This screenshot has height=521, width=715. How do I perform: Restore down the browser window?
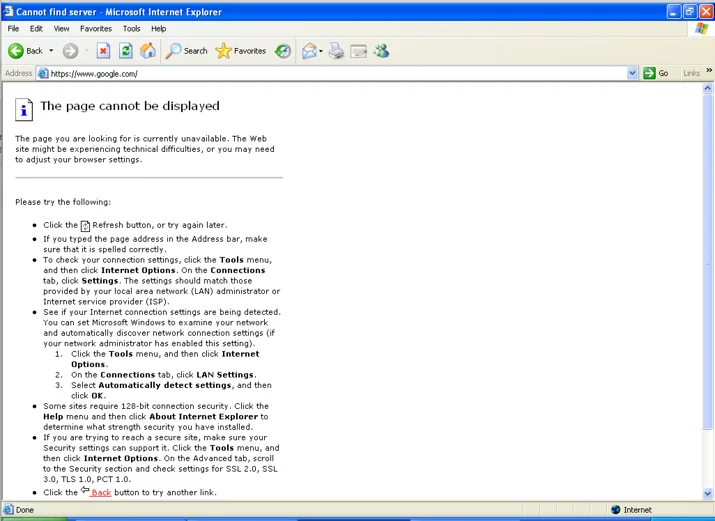[x=690, y=11]
